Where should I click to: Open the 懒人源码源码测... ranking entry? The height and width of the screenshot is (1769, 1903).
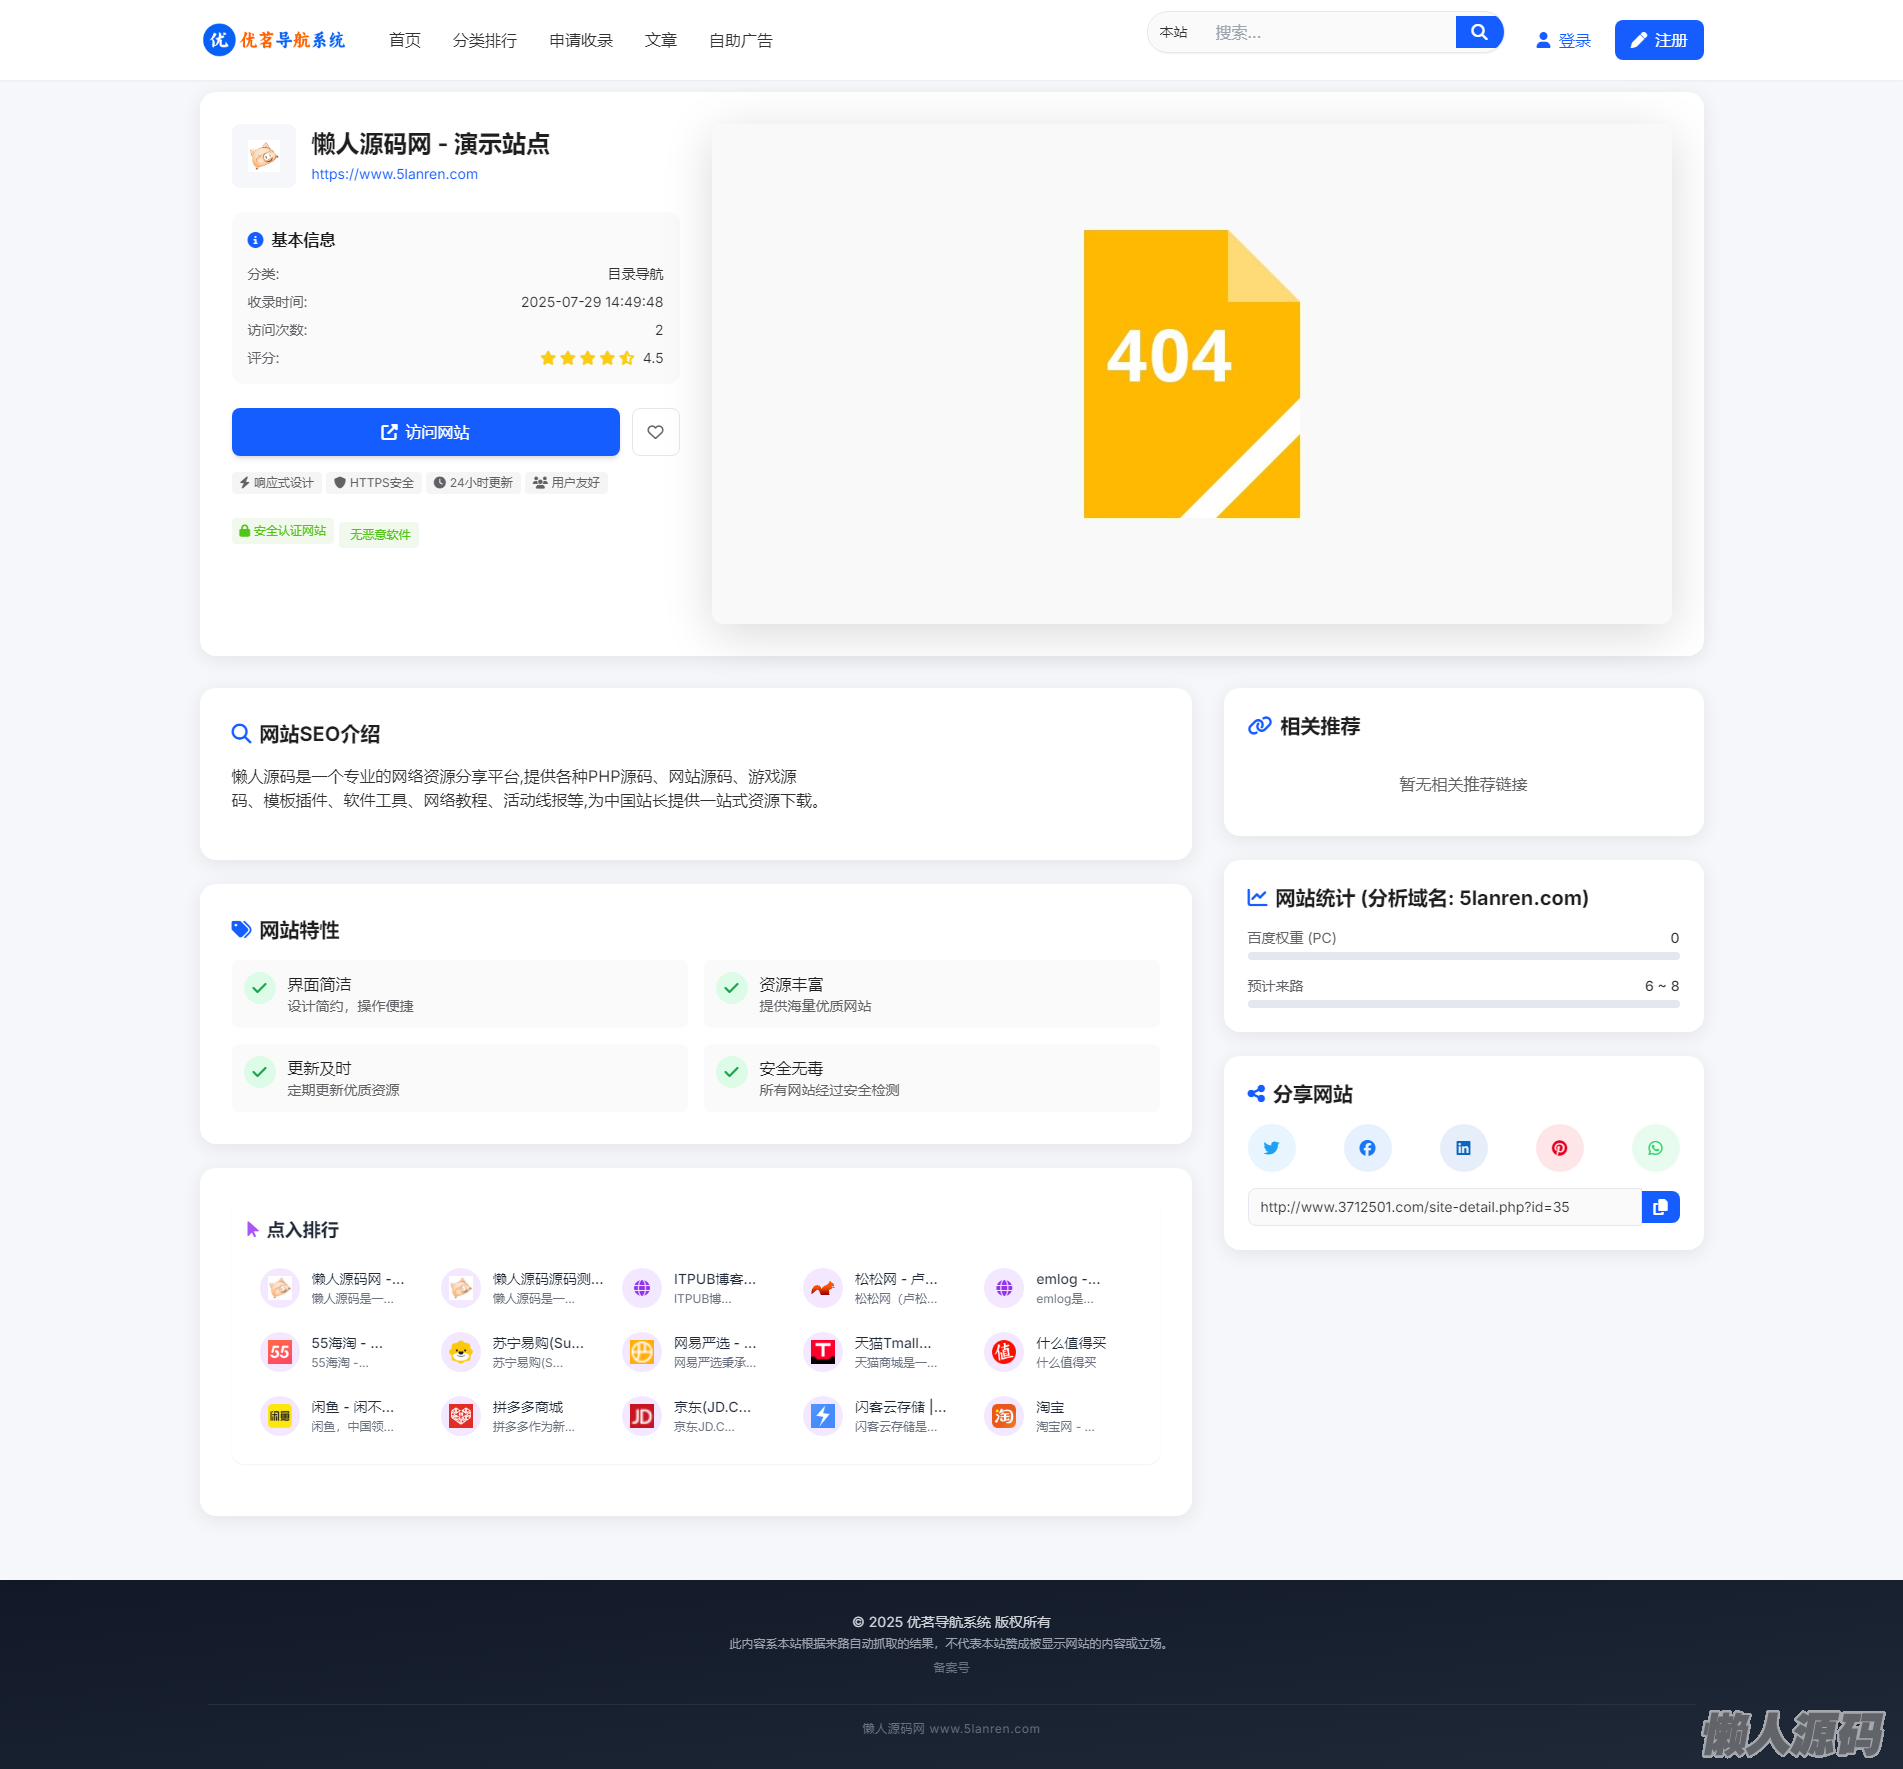(x=524, y=1288)
